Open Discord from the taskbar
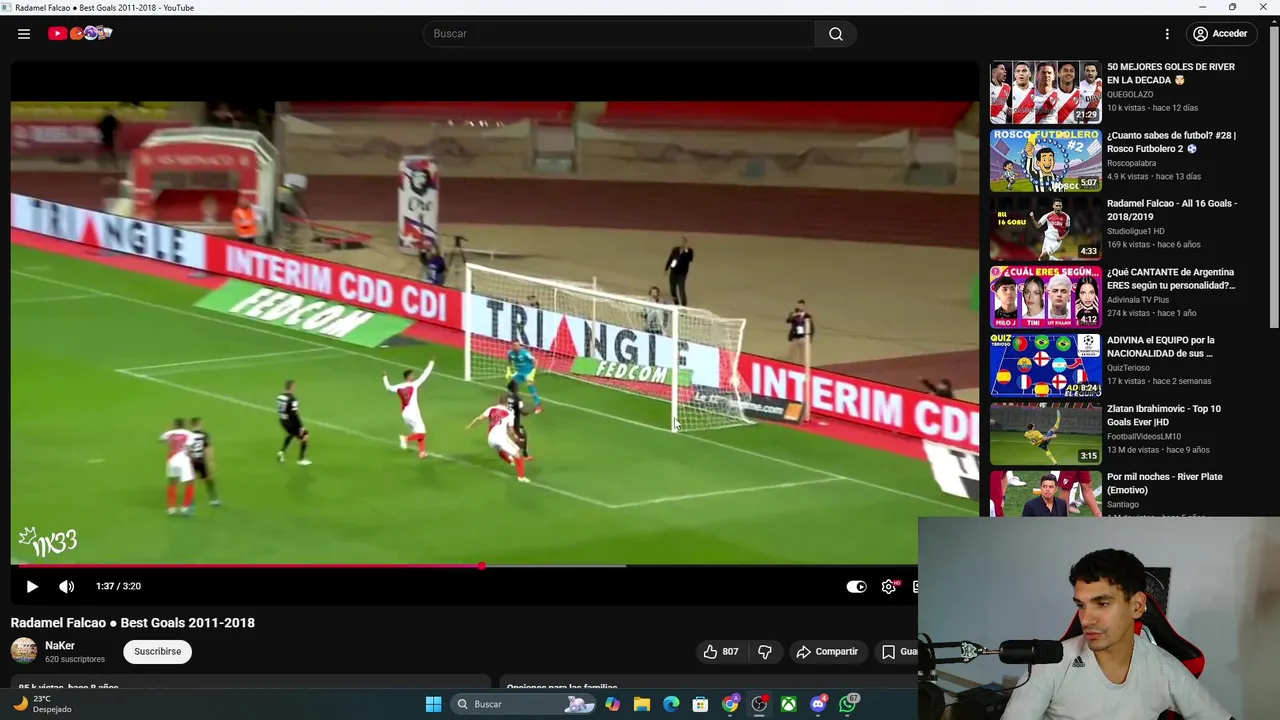The width and height of the screenshot is (1280, 720). pyautogui.click(x=818, y=705)
